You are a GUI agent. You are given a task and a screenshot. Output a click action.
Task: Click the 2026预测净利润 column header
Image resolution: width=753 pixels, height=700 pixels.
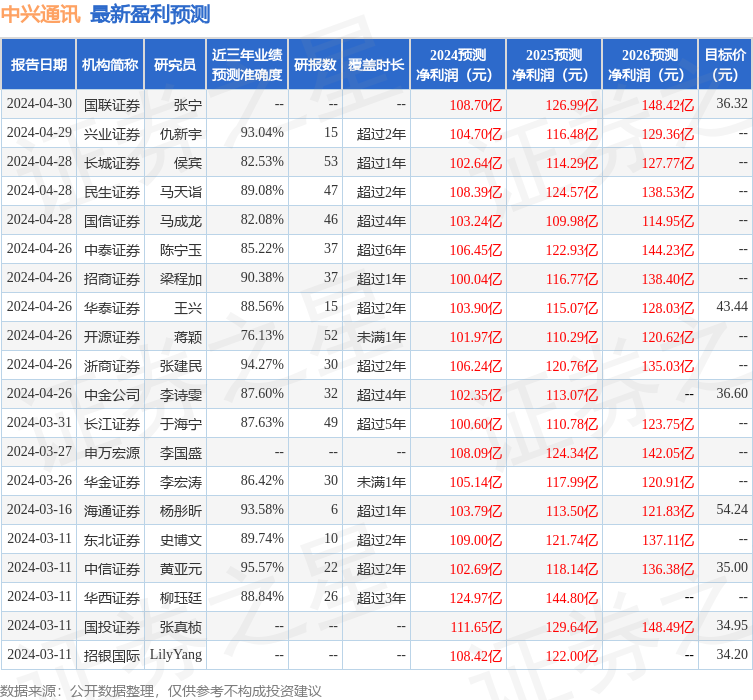tap(650, 64)
